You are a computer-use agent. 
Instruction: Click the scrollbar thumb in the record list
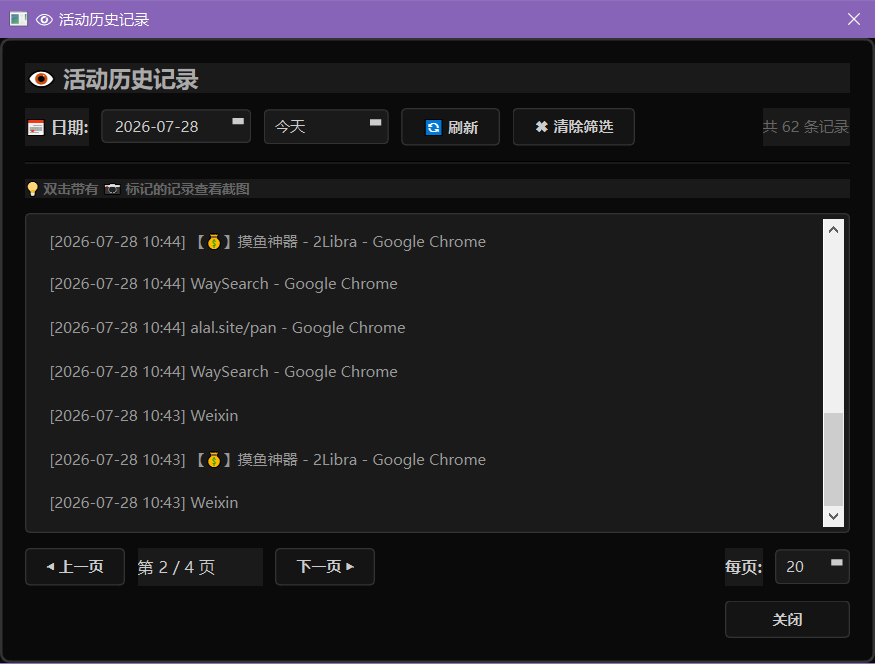(x=833, y=459)
